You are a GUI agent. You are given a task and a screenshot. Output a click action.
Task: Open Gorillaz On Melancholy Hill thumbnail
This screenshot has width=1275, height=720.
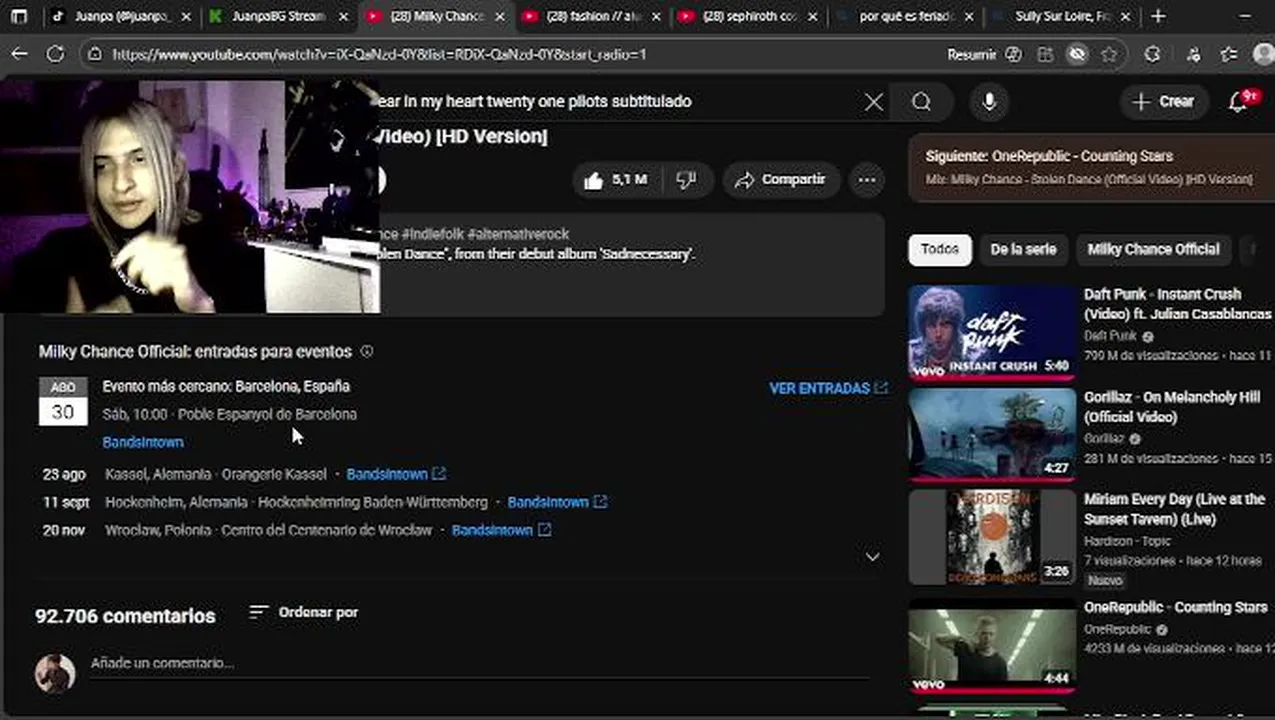coord(992,435)
